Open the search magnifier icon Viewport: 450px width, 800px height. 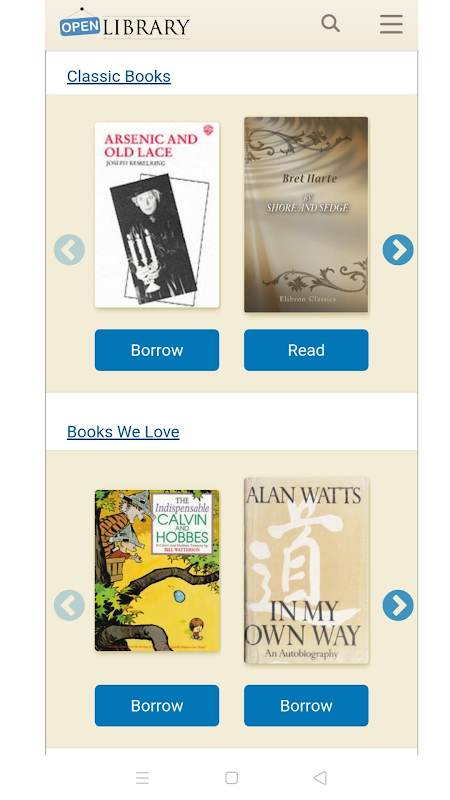pos(330,23)
